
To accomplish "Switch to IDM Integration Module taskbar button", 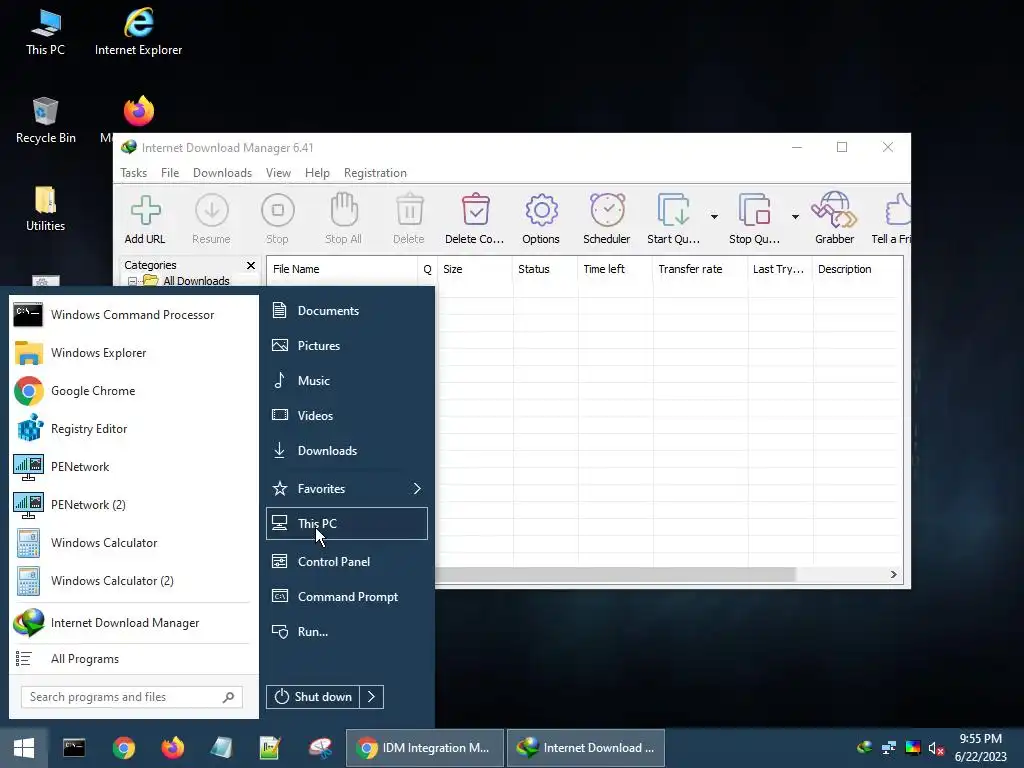I will coord(425,748).
